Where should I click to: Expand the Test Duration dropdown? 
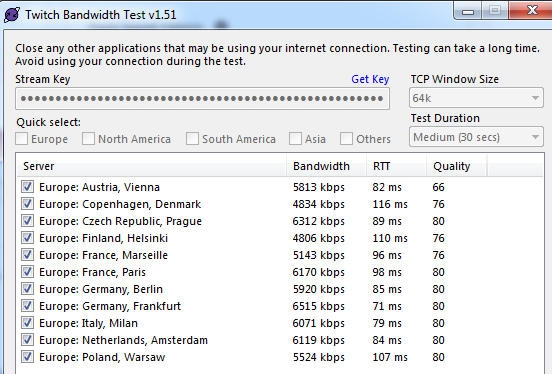coord(476,137)
